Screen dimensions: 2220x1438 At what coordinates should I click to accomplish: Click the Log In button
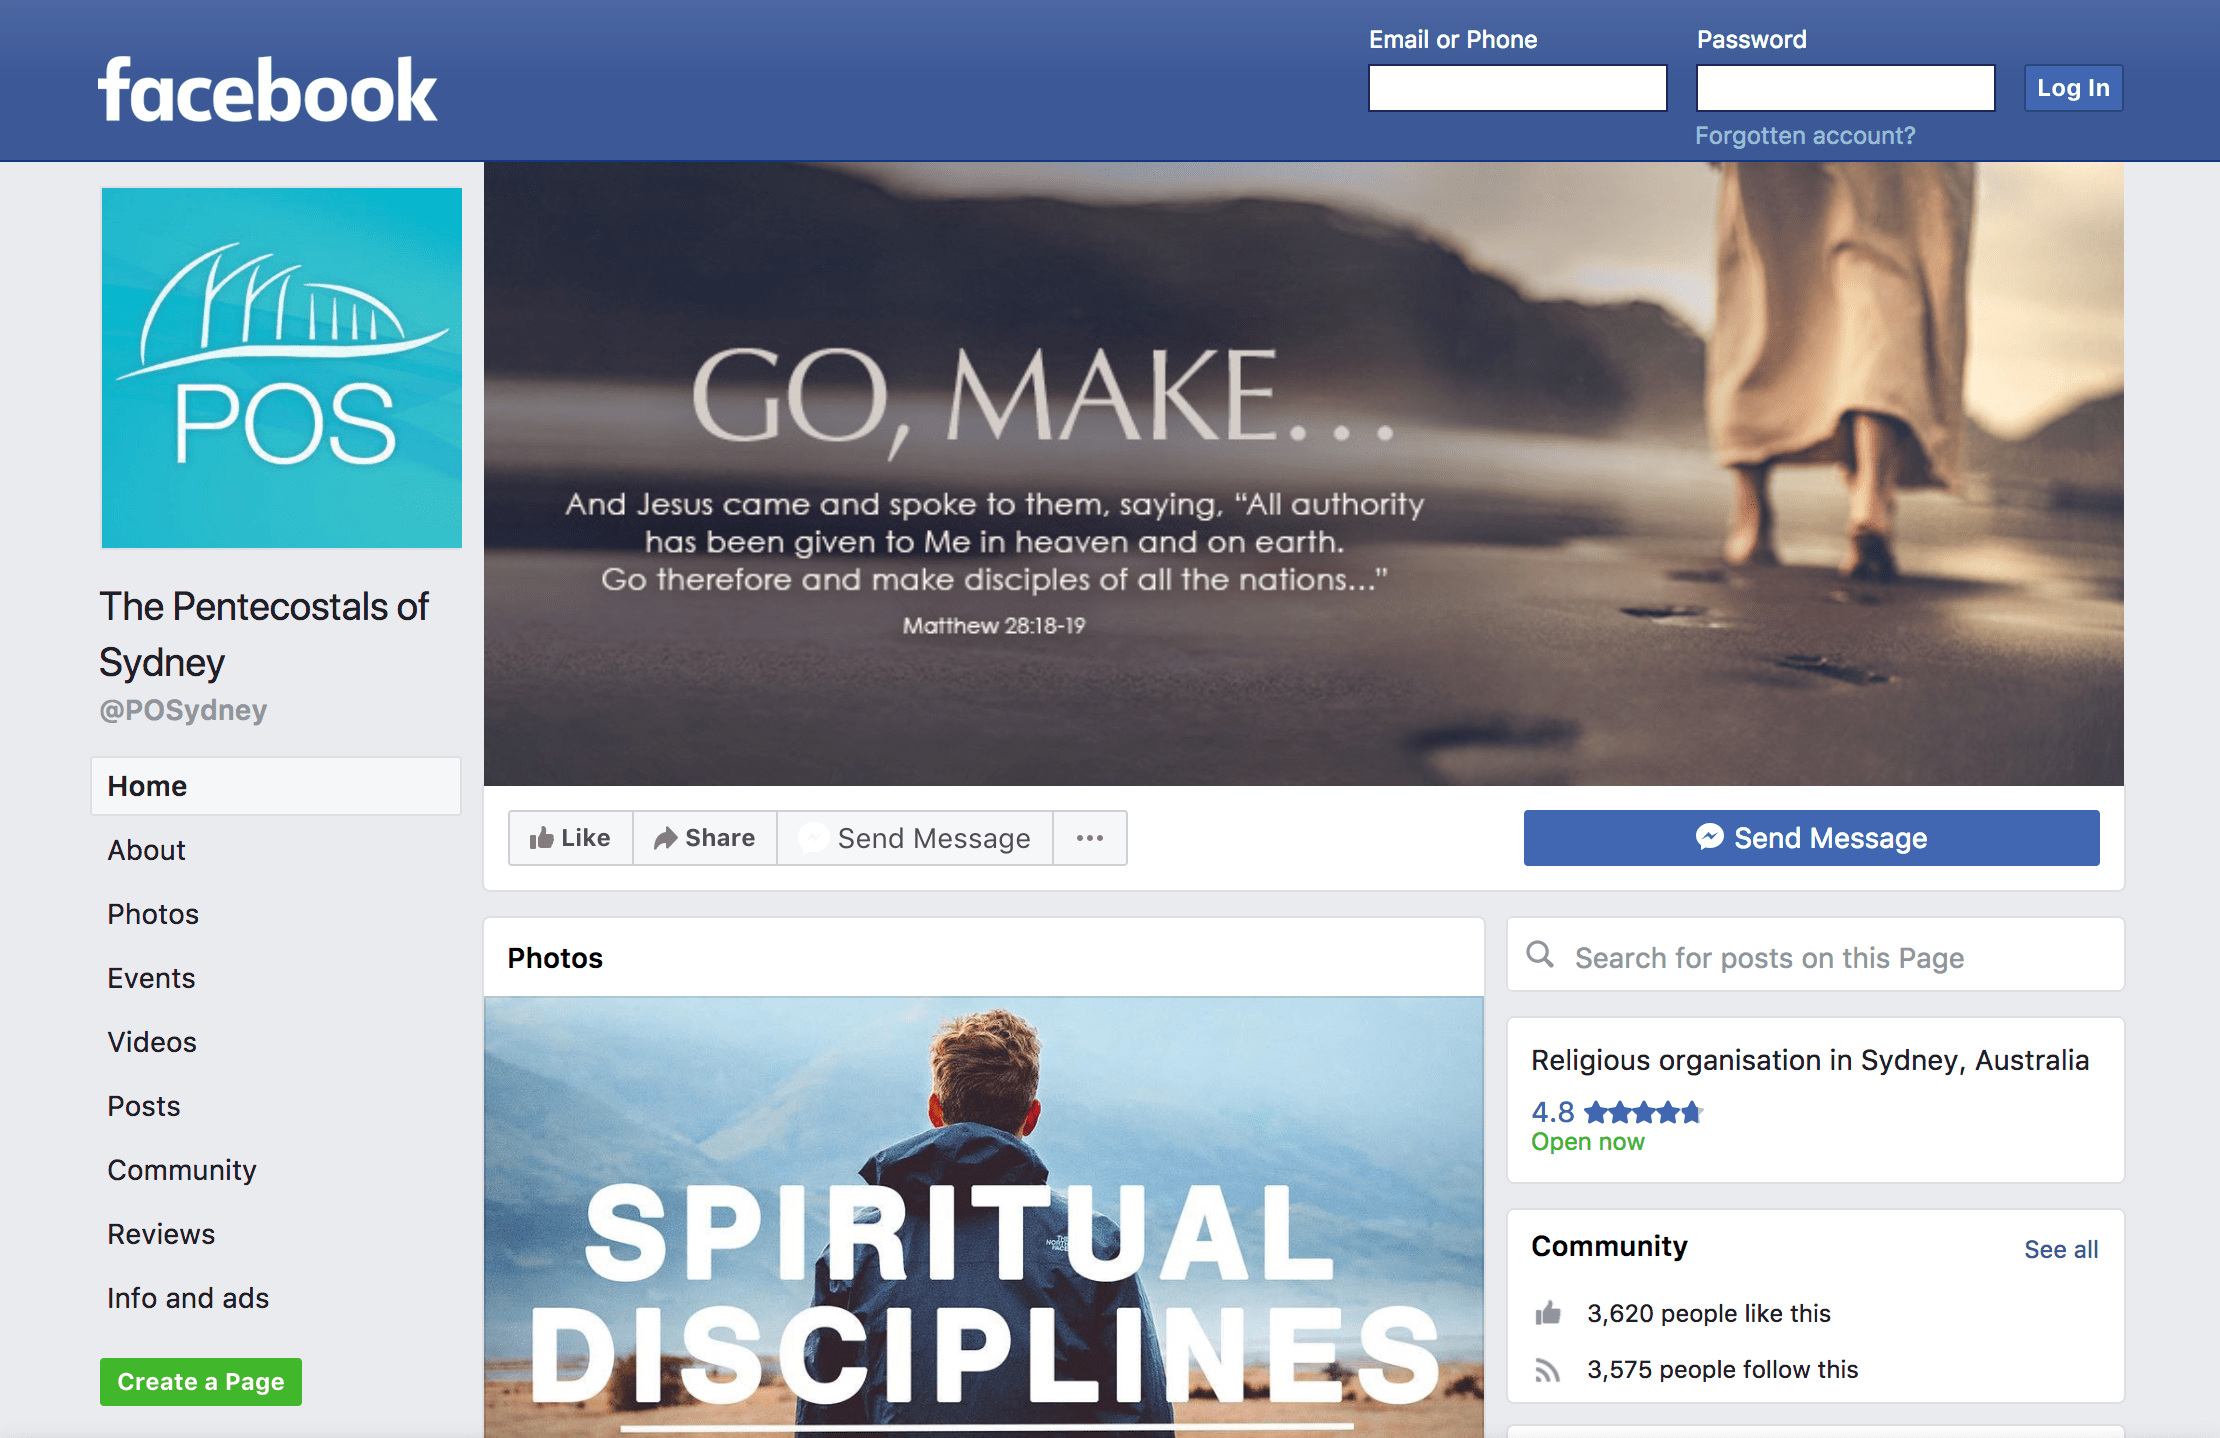coord(2074,88)
